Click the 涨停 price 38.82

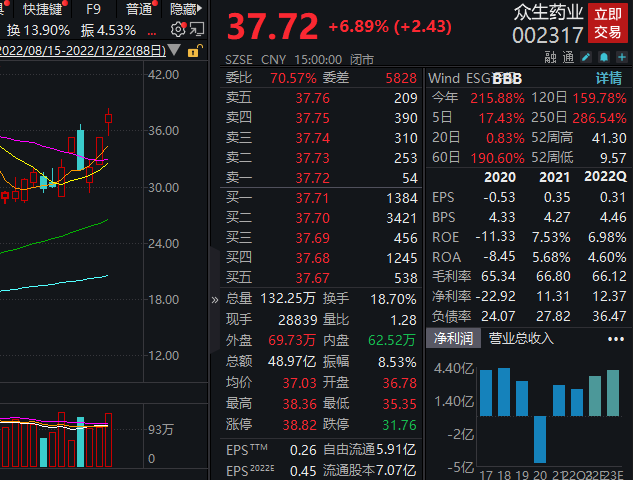coord(299,425)
